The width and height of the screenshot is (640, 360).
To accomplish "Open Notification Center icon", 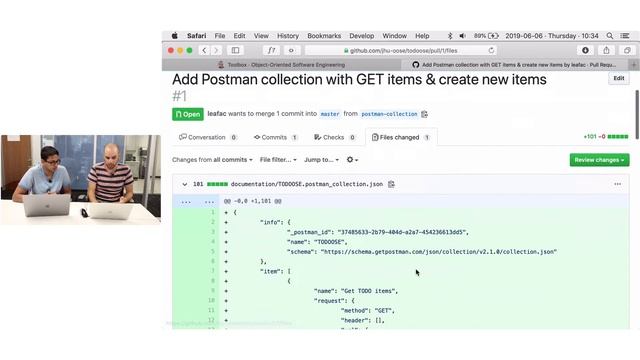I will coord(624,36).
